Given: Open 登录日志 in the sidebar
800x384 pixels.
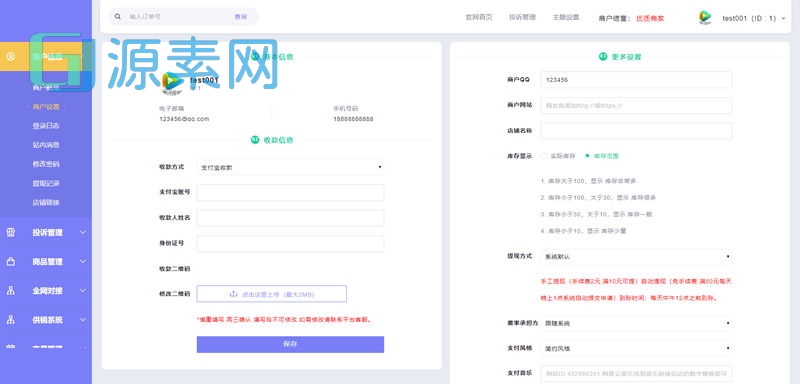Looking at the screenshot, I should pyautogui.click(x=46, y=126).
